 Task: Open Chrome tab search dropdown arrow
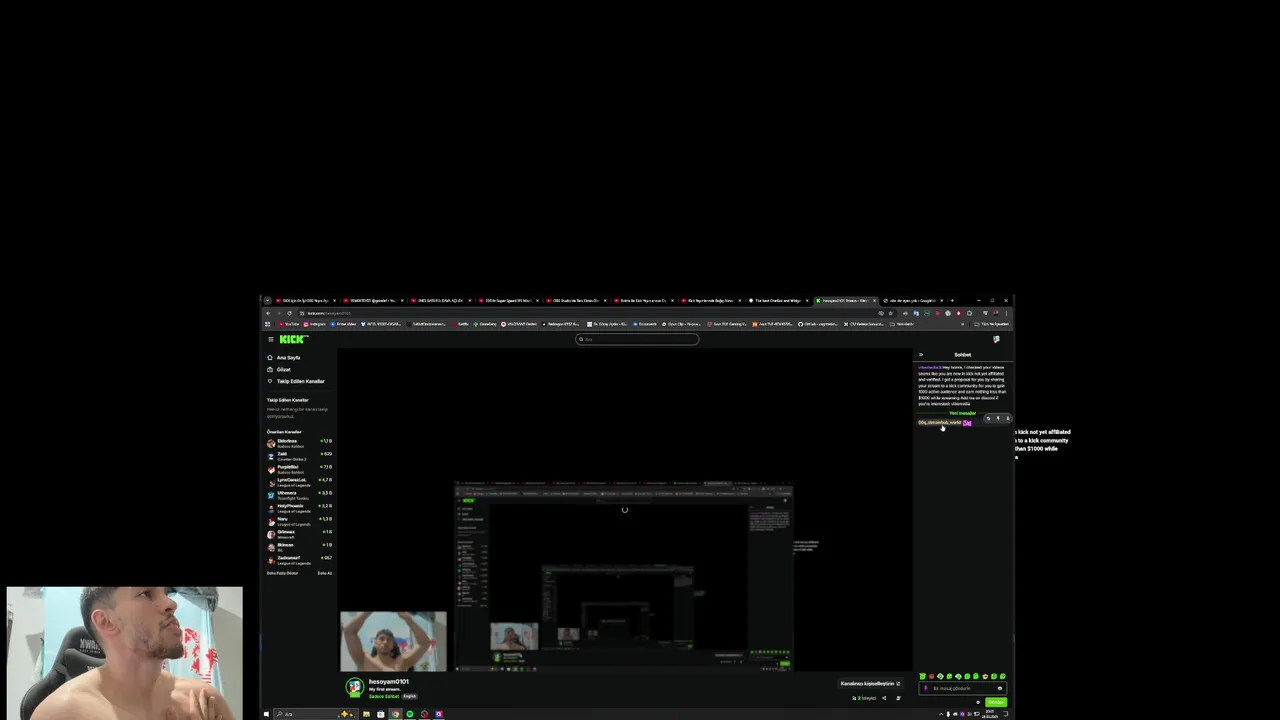267,300
